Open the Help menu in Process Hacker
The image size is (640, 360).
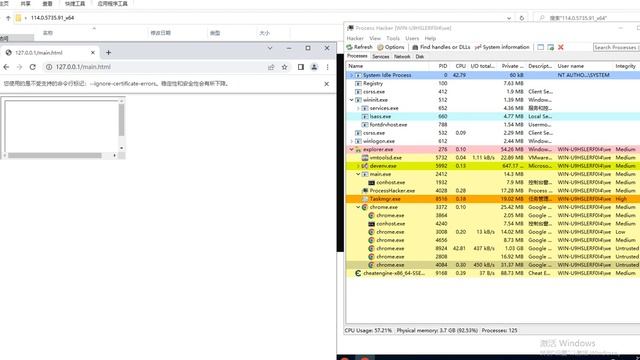[430, 38]
